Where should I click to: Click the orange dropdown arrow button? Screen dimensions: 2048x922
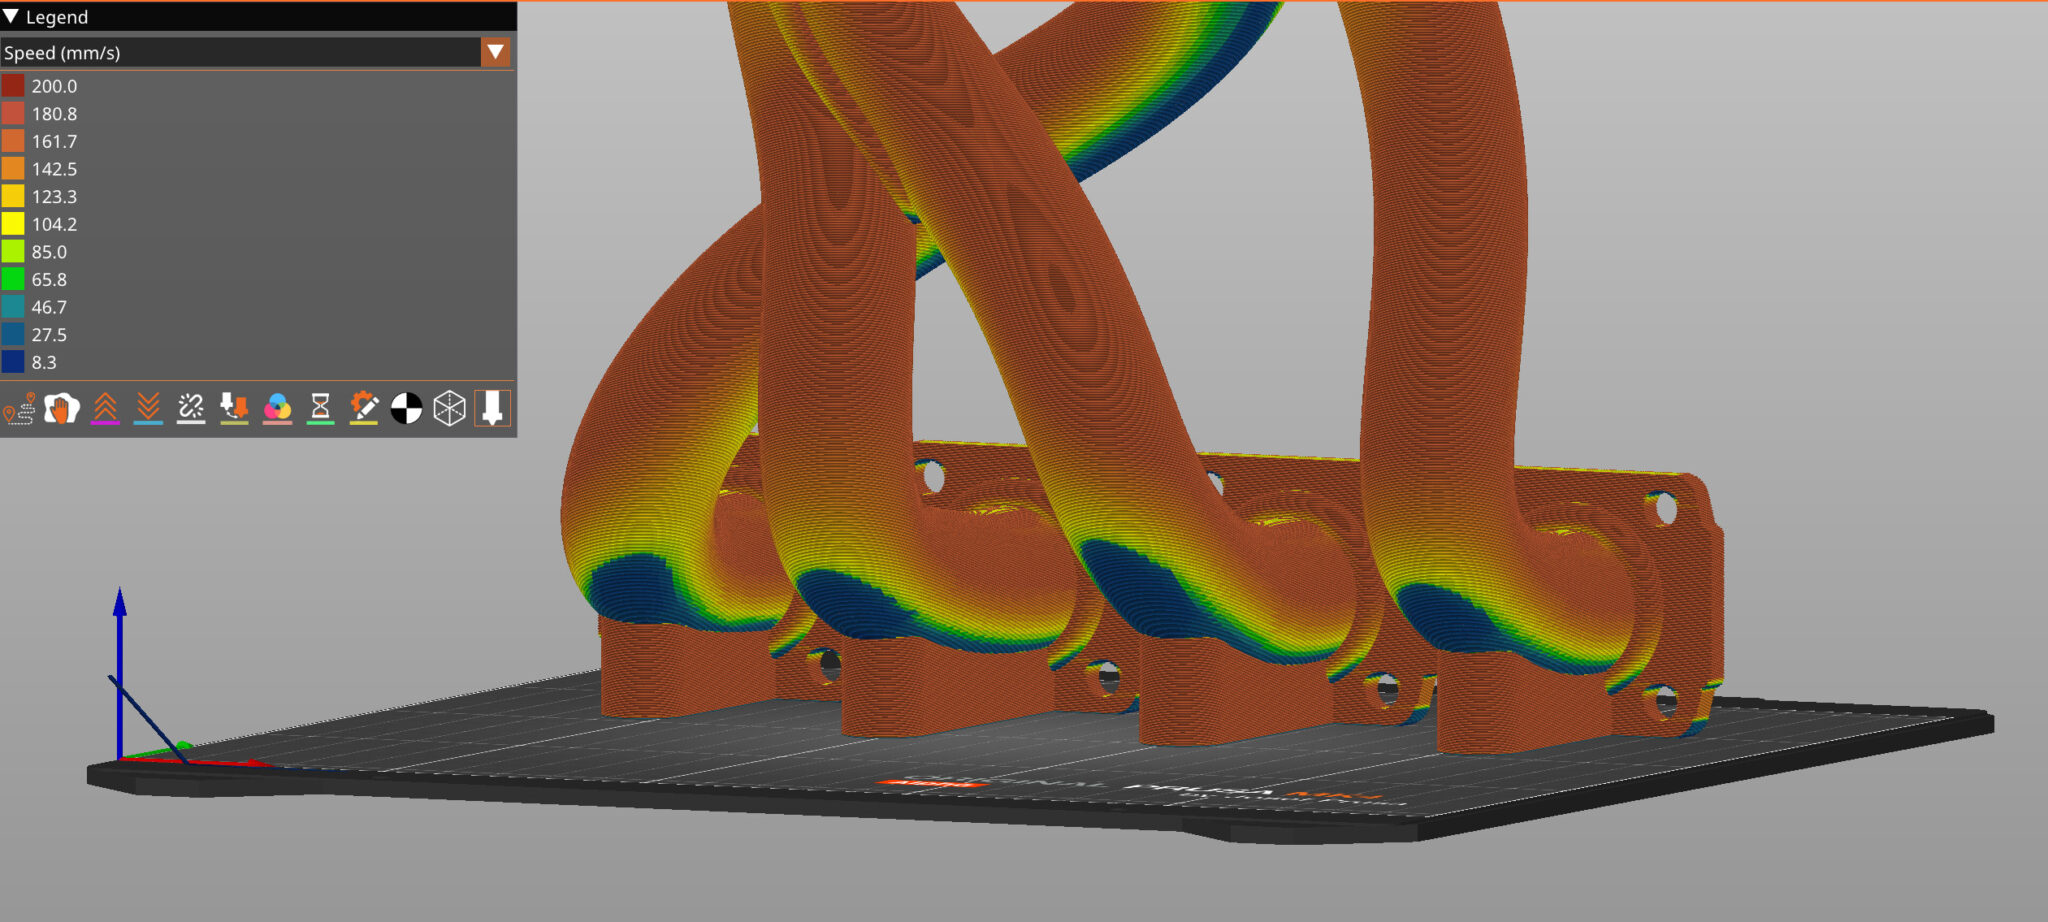click(x=495, y=52)
